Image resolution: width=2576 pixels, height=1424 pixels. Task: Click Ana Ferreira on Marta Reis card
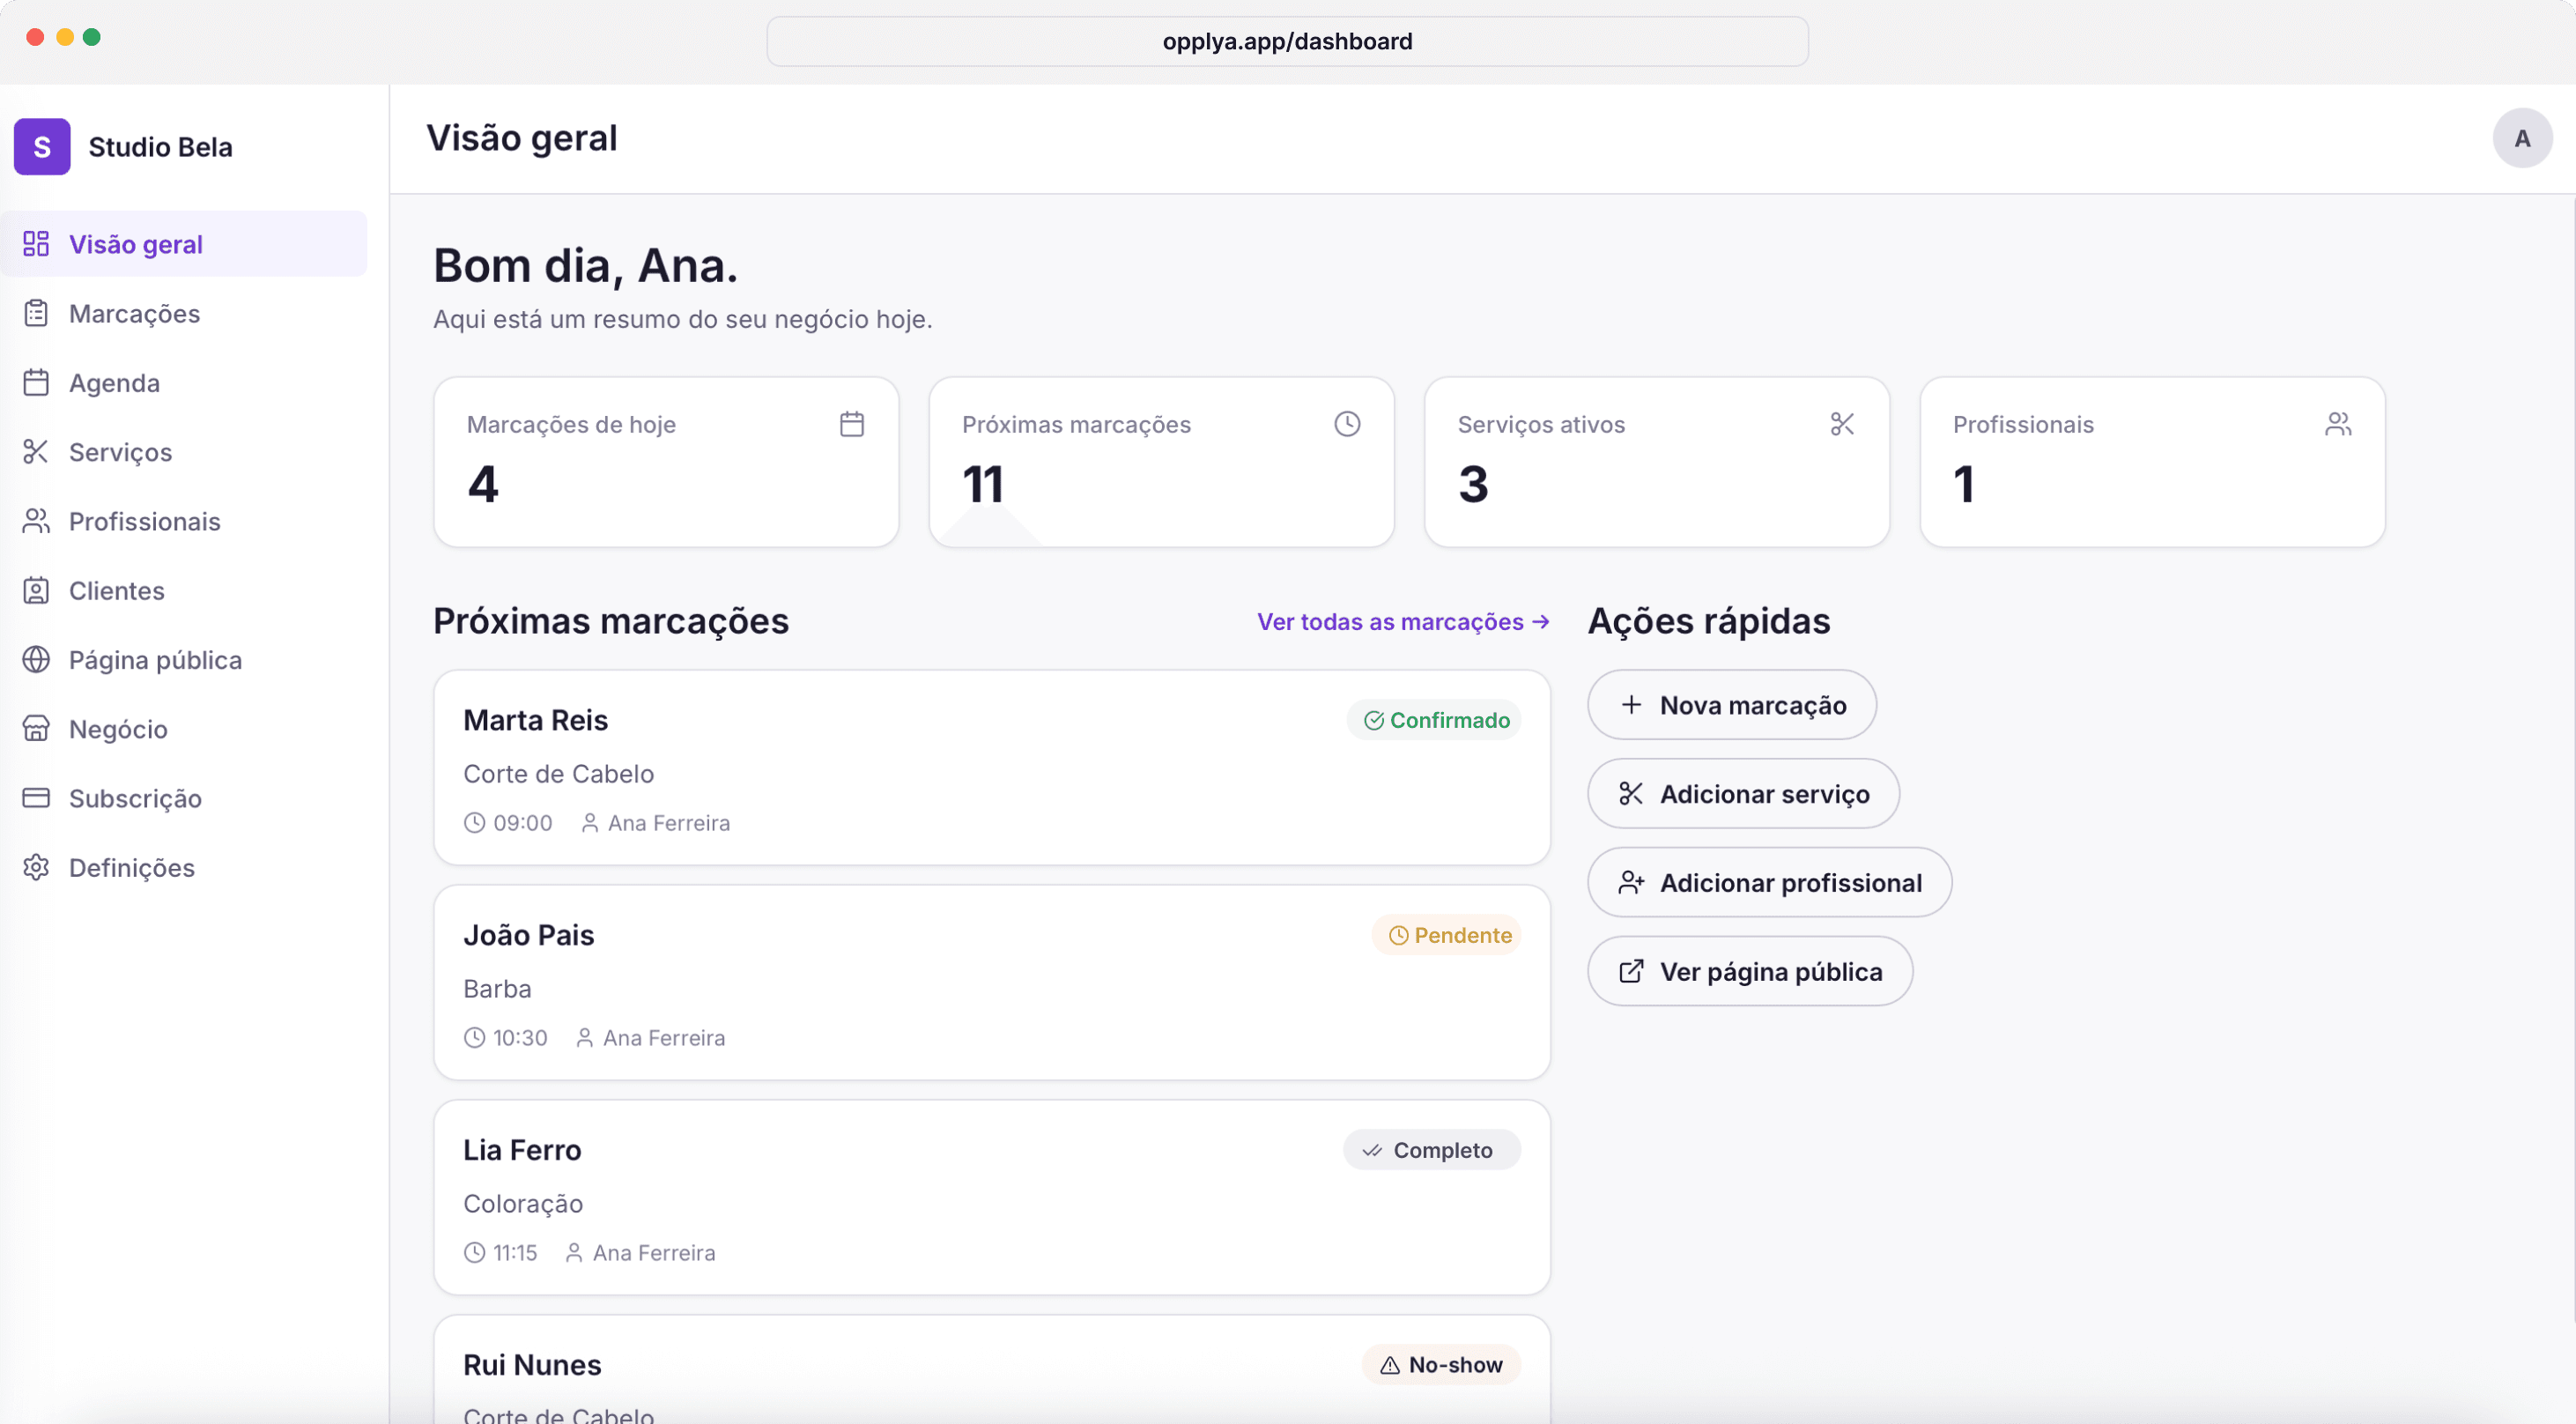669,823
